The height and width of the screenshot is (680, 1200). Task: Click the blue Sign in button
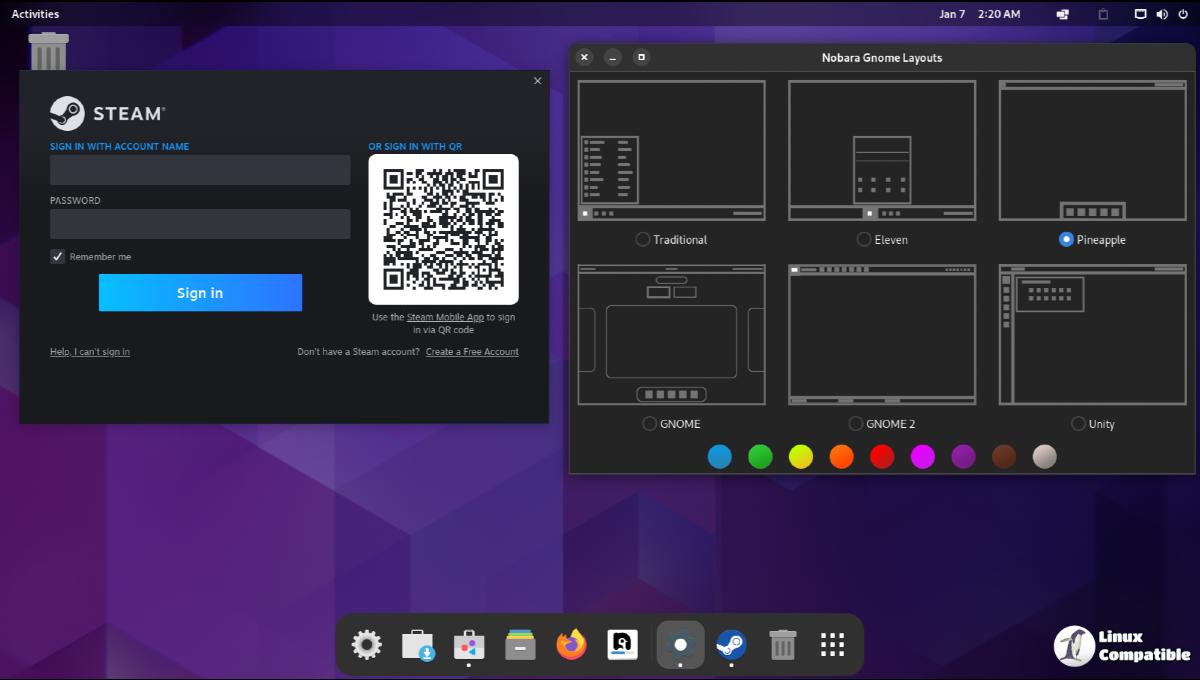(200, 293)
